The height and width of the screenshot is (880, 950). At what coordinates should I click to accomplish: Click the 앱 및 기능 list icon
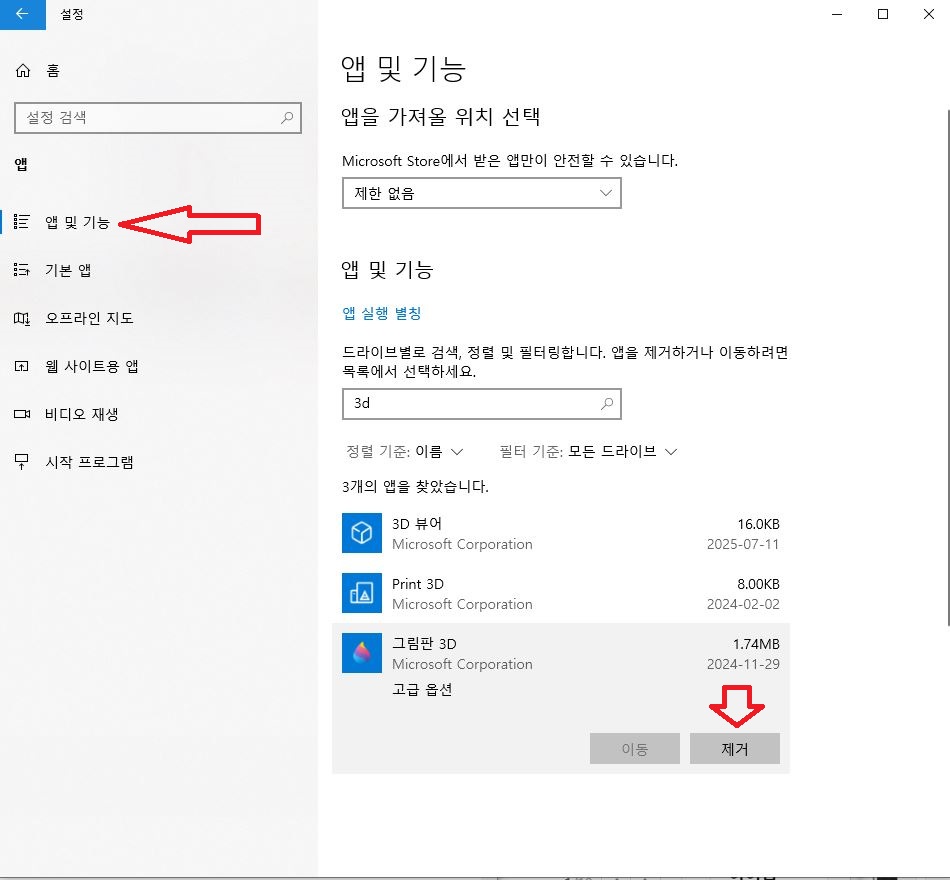[x=22, y=222]
